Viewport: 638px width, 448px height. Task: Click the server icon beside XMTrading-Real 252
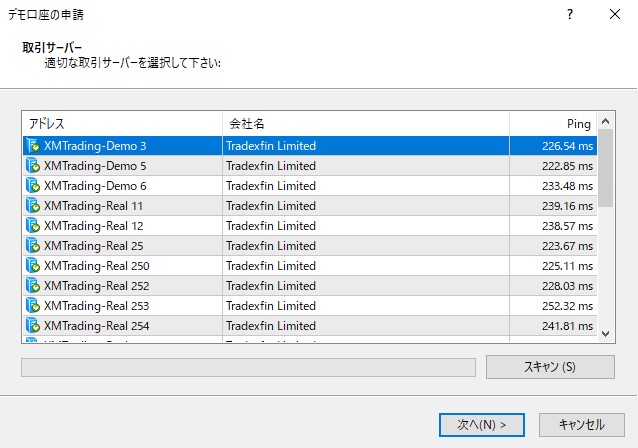(33, 286)
